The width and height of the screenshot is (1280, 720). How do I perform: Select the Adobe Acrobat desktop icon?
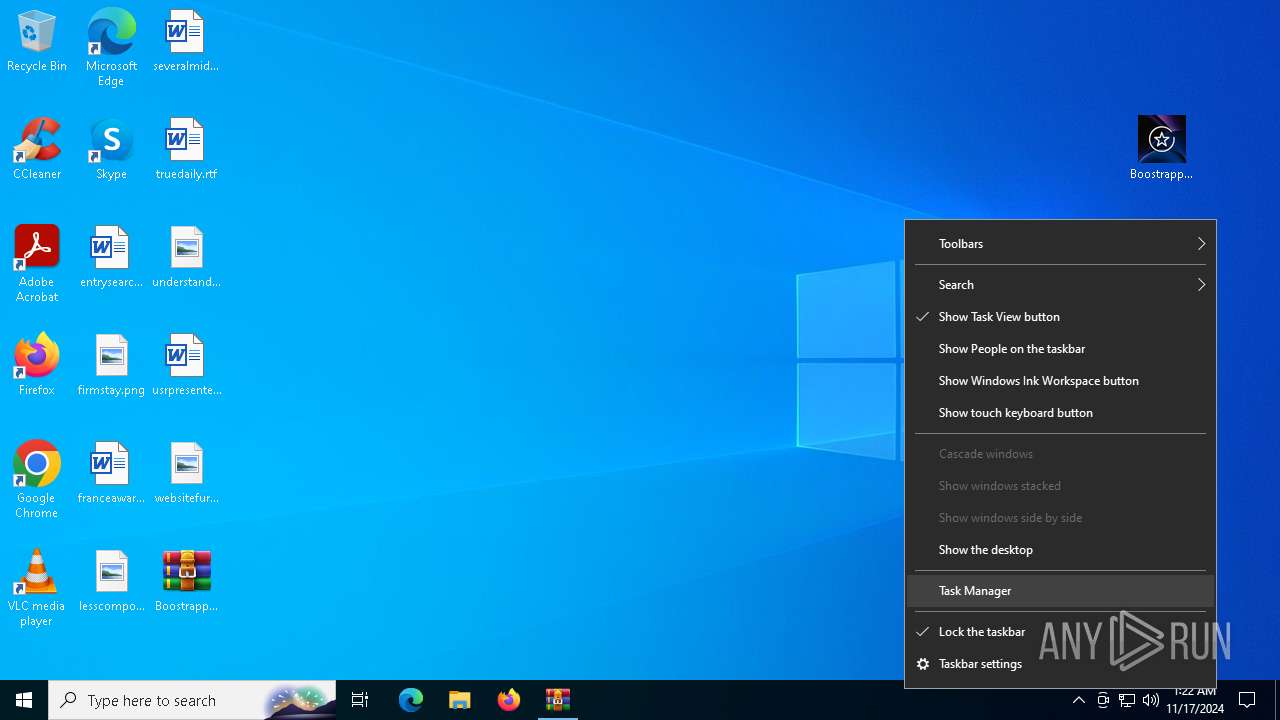tap(37, 264)
